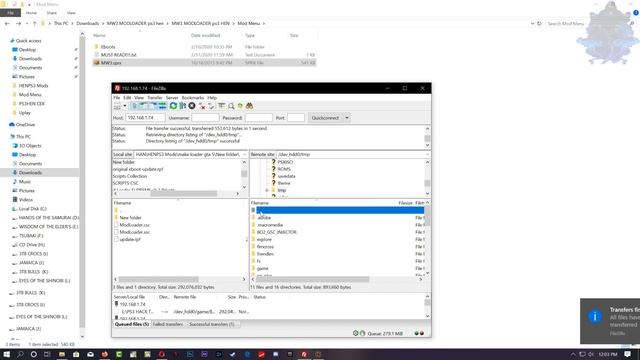Open the Server menu

[x=172, y=98]
